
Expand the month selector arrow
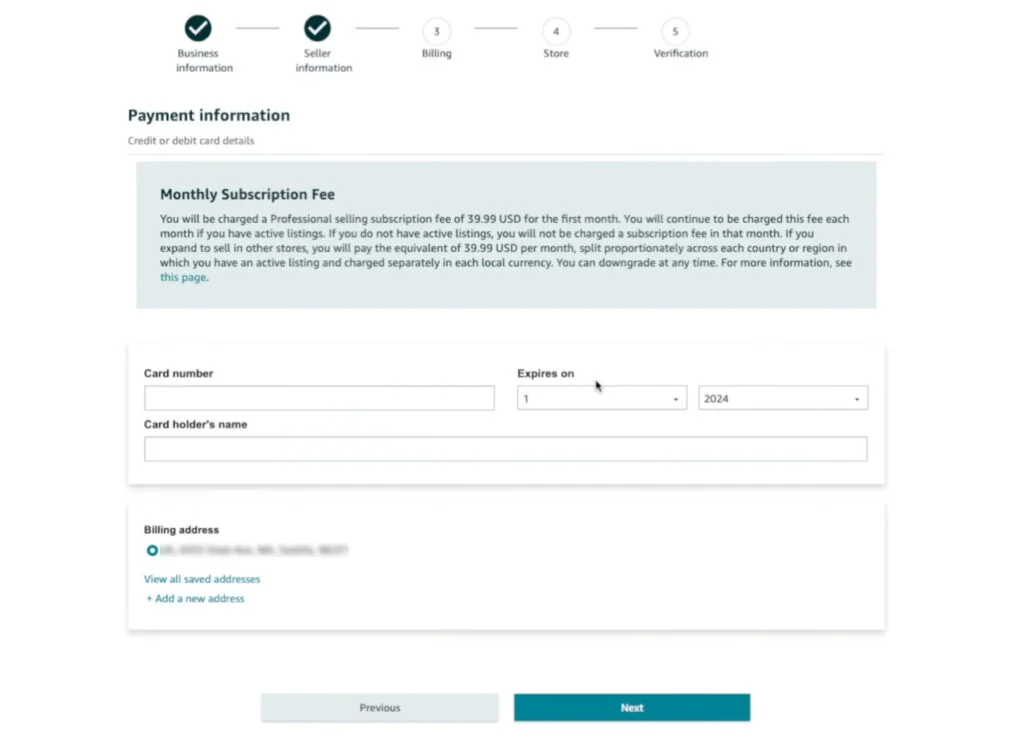pyautogui.click(x=674, y=397)
